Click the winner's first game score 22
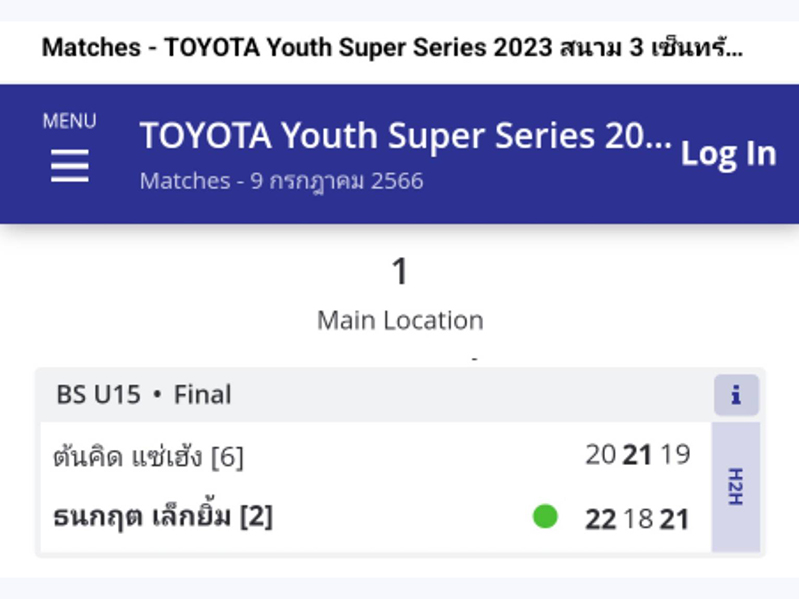The width and height of the screenshot is (799, 599). 601,520
